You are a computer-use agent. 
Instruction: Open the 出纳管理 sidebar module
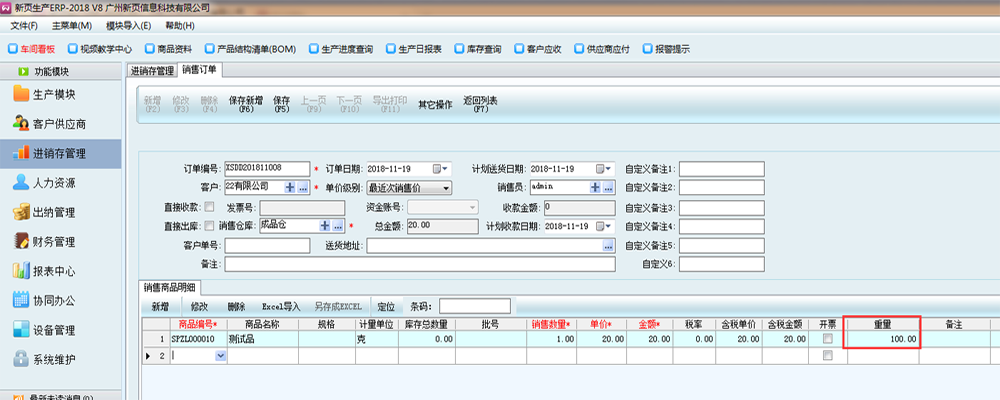54,212
